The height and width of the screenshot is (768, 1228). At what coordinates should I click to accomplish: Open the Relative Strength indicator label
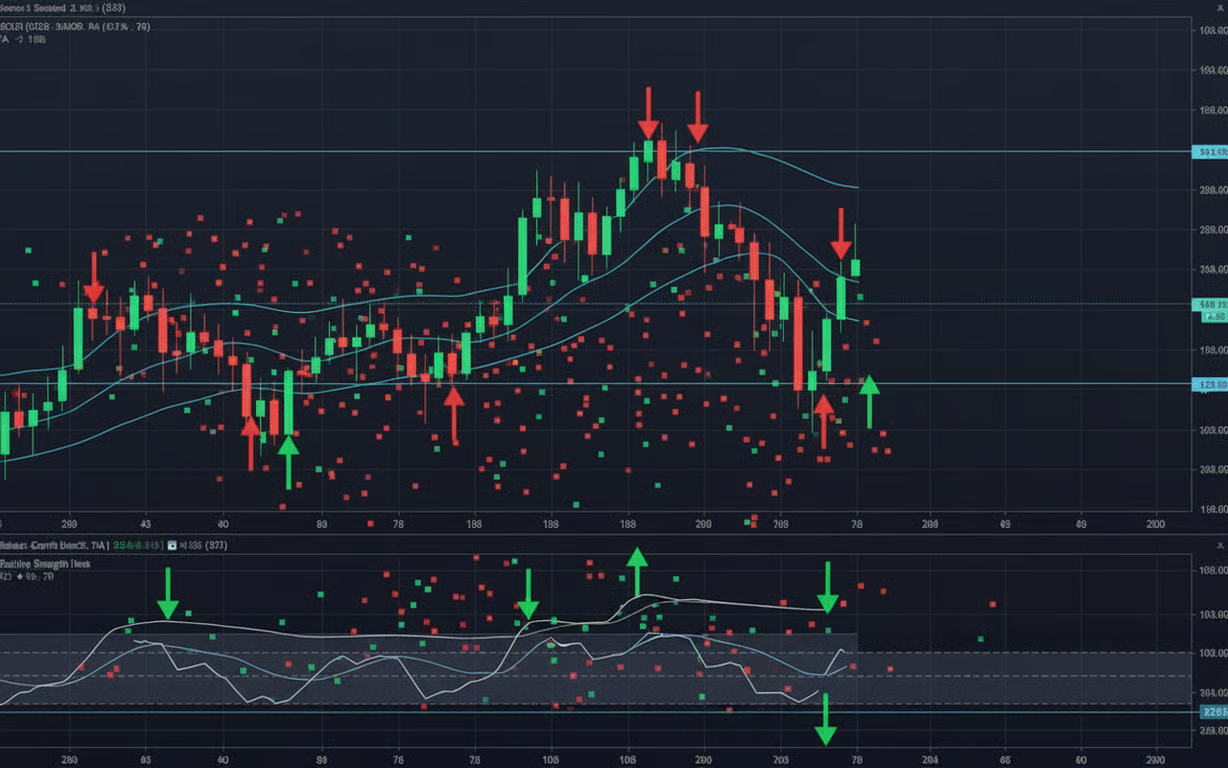(45, 564)
